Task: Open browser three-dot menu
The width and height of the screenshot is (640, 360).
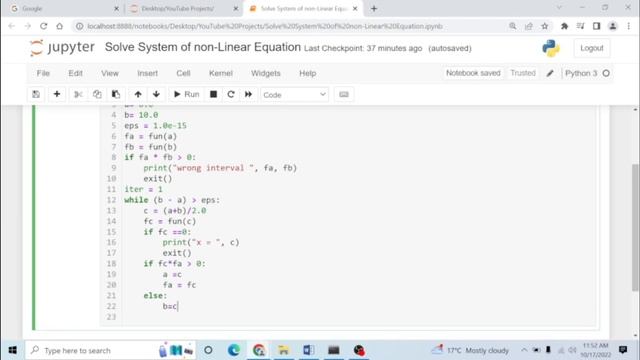Action: point(629,26)
